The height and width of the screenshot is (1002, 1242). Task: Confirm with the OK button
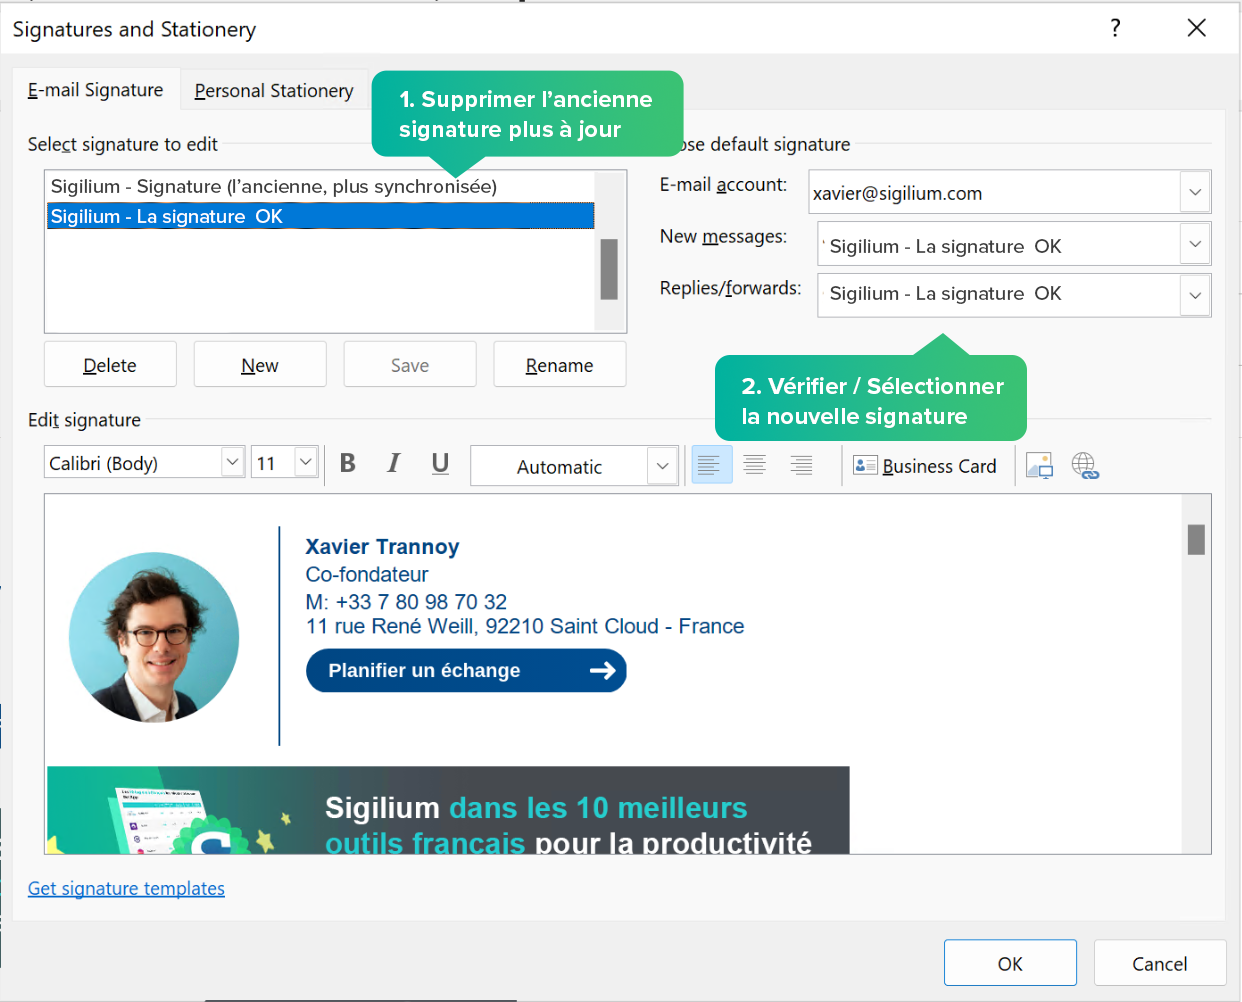point(1010,963)
